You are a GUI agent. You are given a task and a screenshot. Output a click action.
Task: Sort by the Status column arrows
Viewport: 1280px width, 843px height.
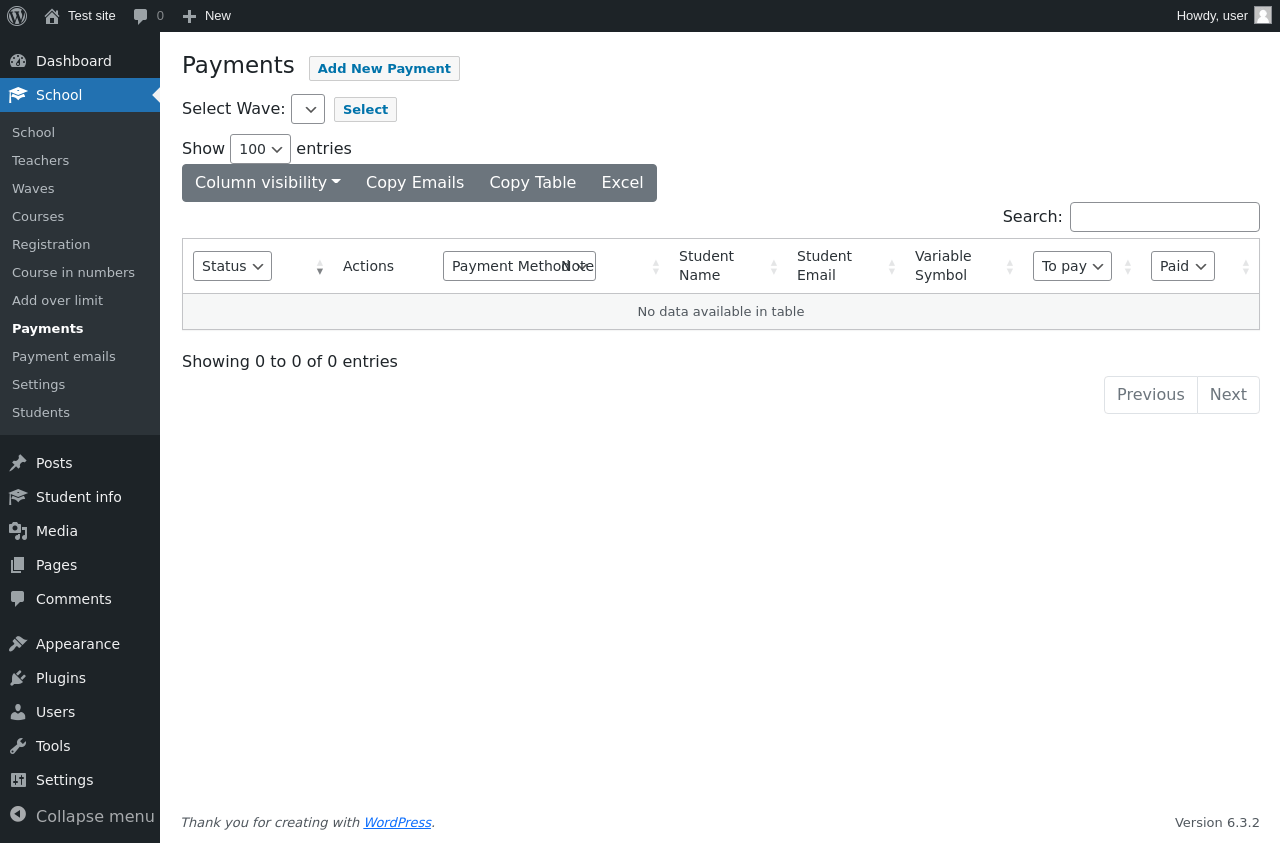320,267
